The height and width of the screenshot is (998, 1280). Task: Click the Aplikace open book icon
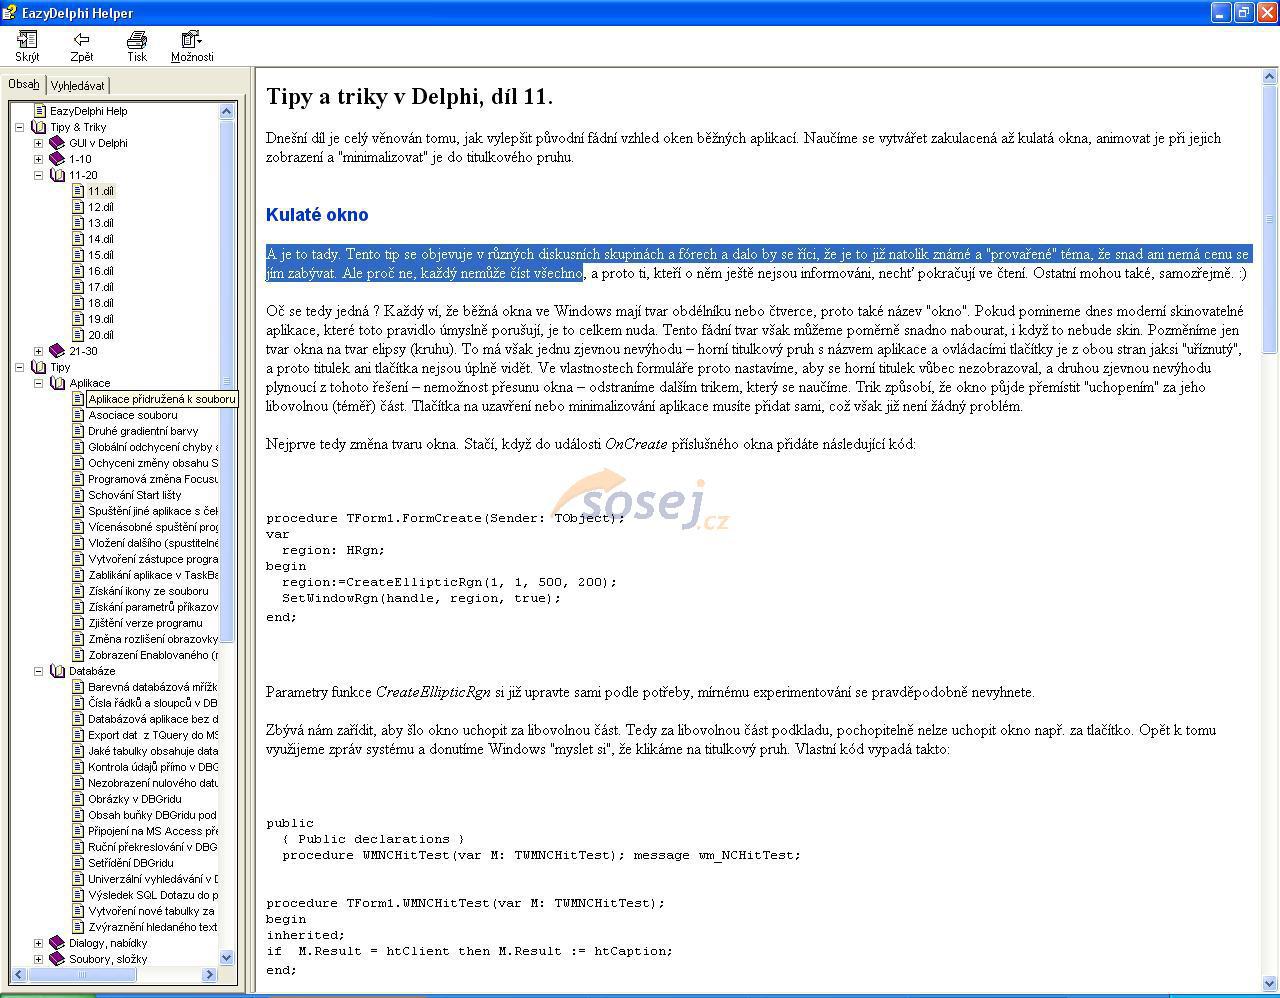[x=57, y=383]
